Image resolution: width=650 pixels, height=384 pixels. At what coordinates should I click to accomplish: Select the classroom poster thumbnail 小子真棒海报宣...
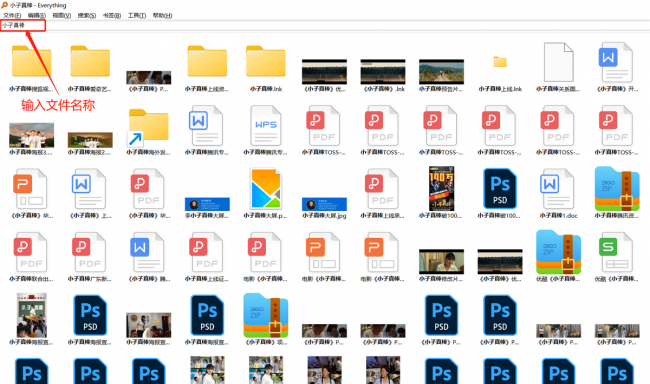click(32, 316)
